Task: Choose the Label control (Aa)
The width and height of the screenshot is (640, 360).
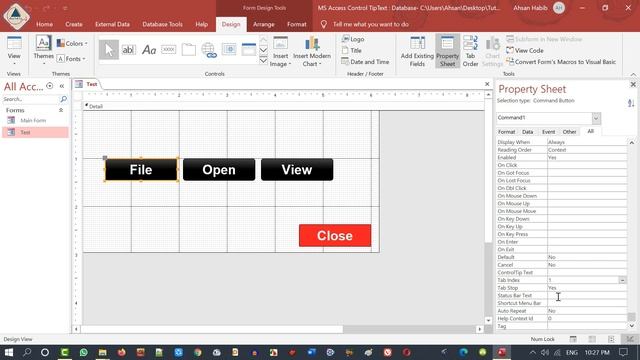Action: (x=149, y=50)
